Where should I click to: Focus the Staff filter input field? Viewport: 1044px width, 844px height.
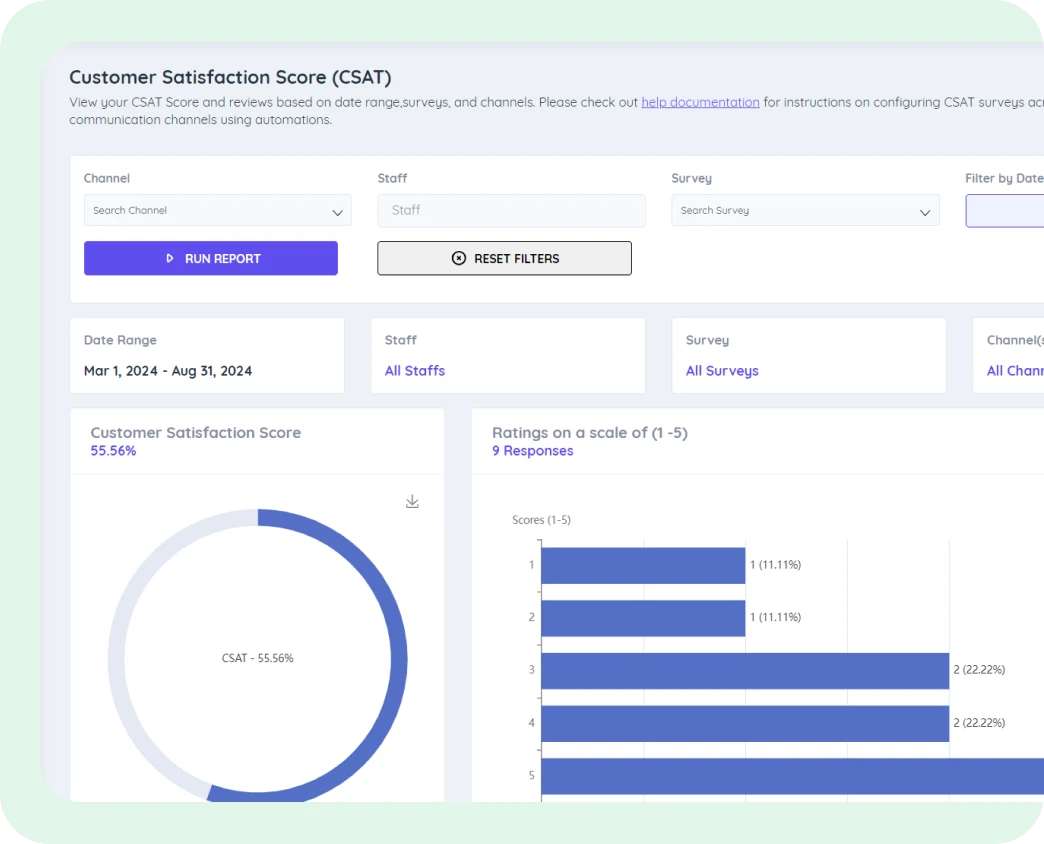(511, 210)
